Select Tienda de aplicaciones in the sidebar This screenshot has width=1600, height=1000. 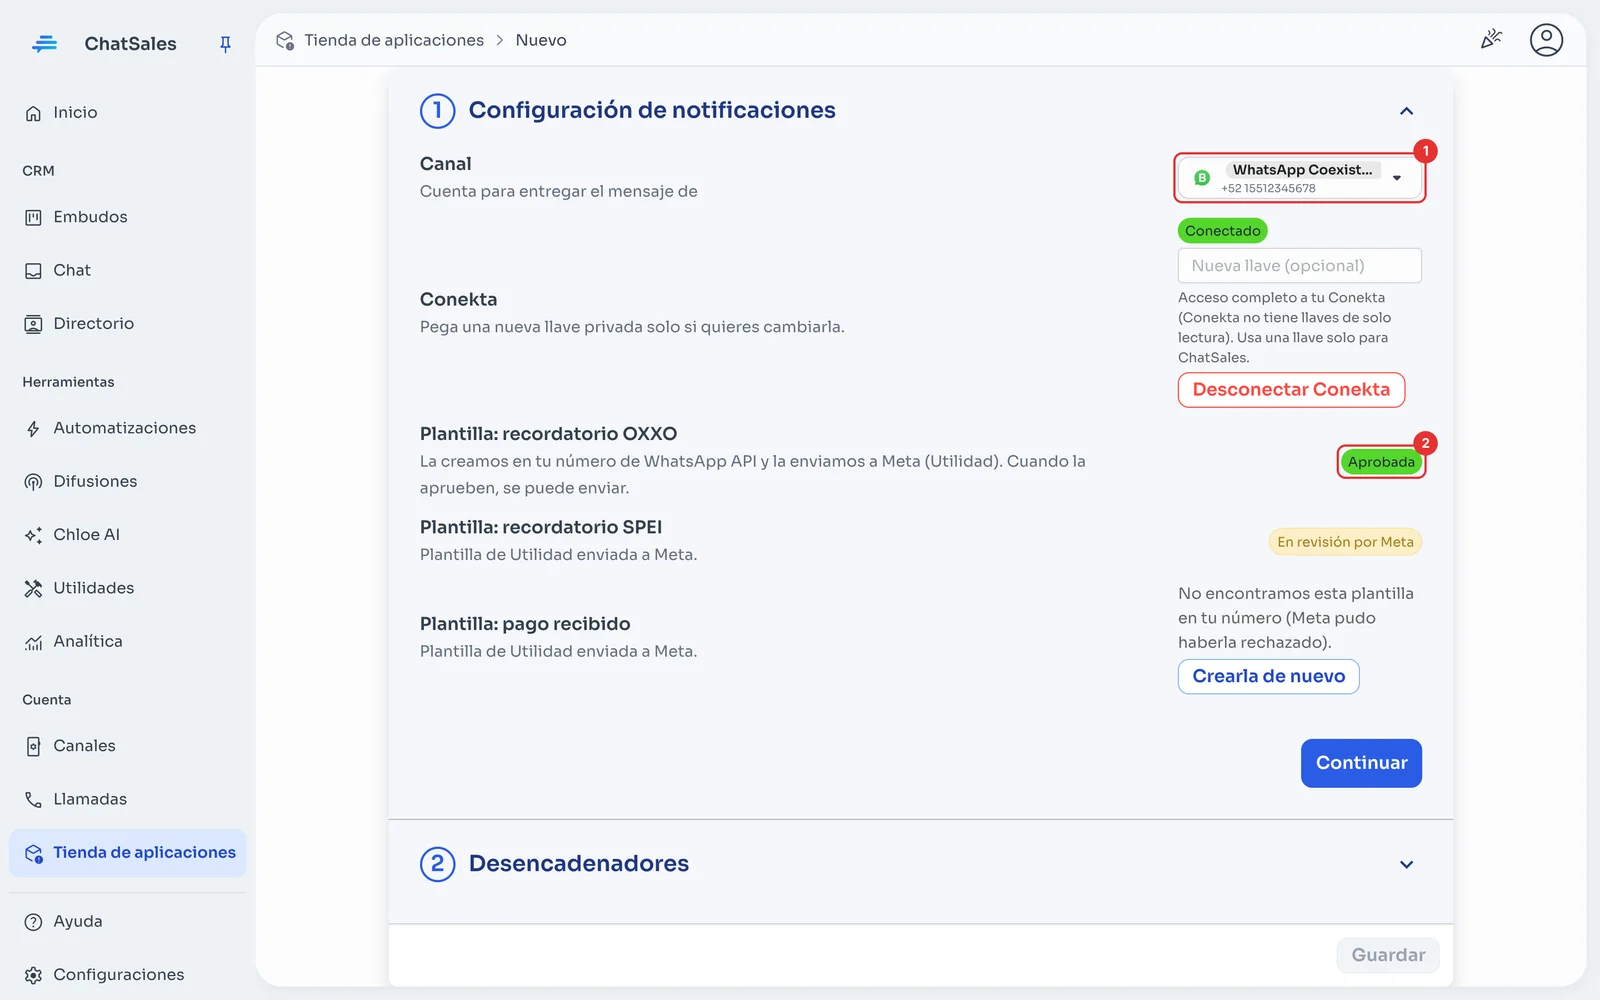tap(128, 853)
